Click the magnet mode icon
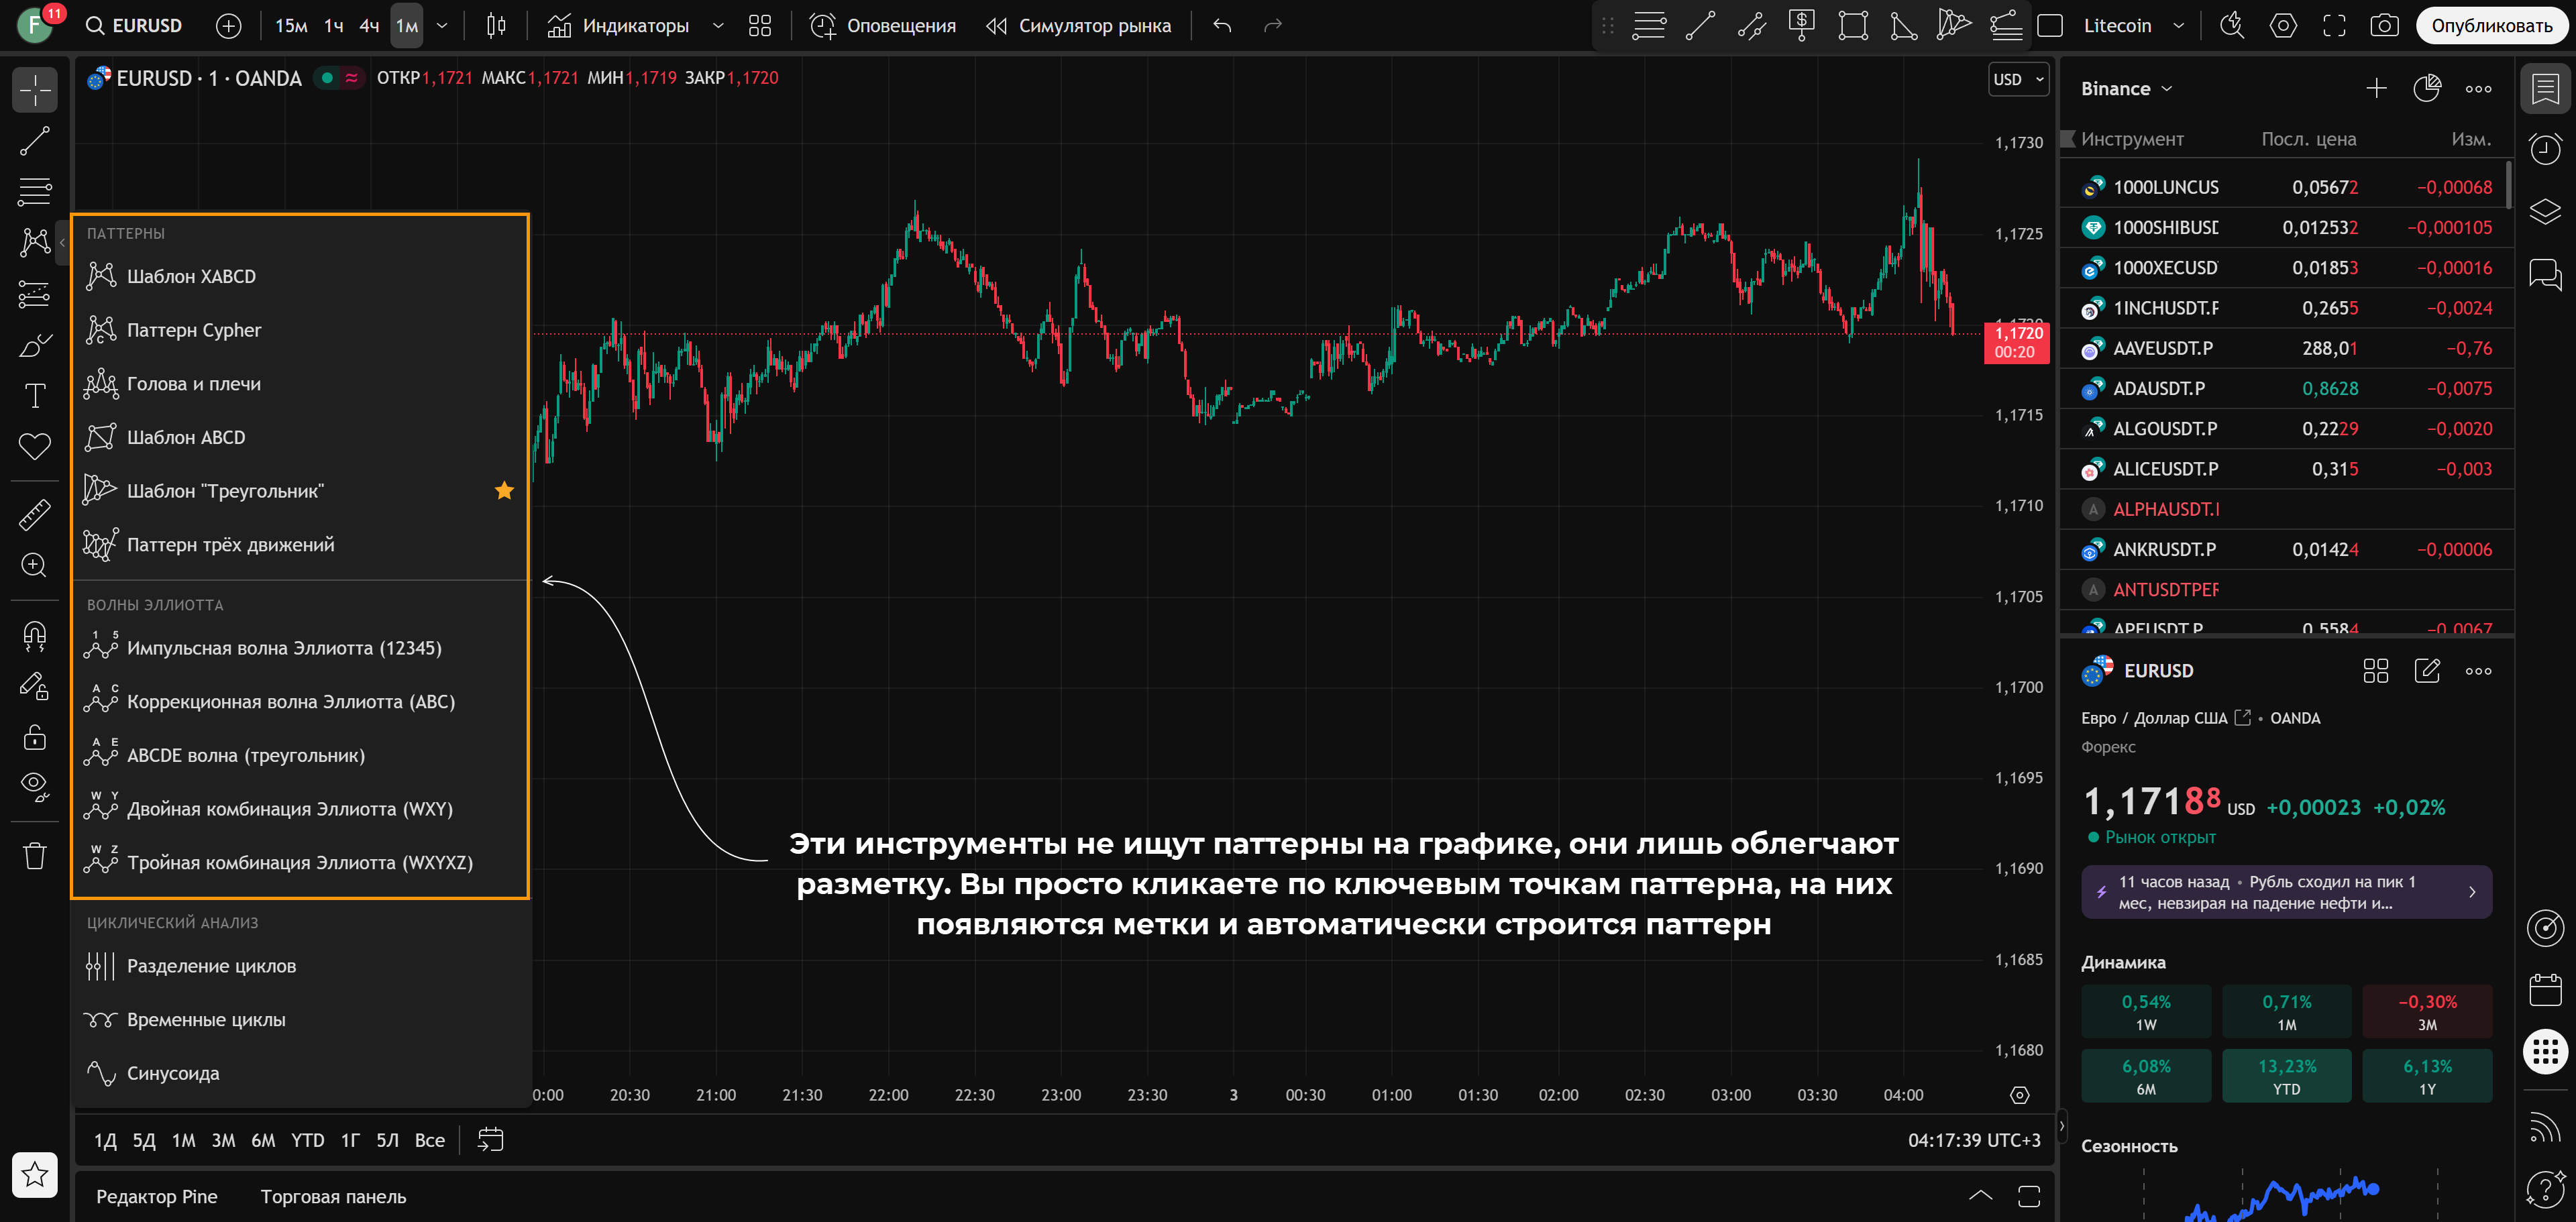This screenshot has height=1222, width=2576. click(34, 636)
